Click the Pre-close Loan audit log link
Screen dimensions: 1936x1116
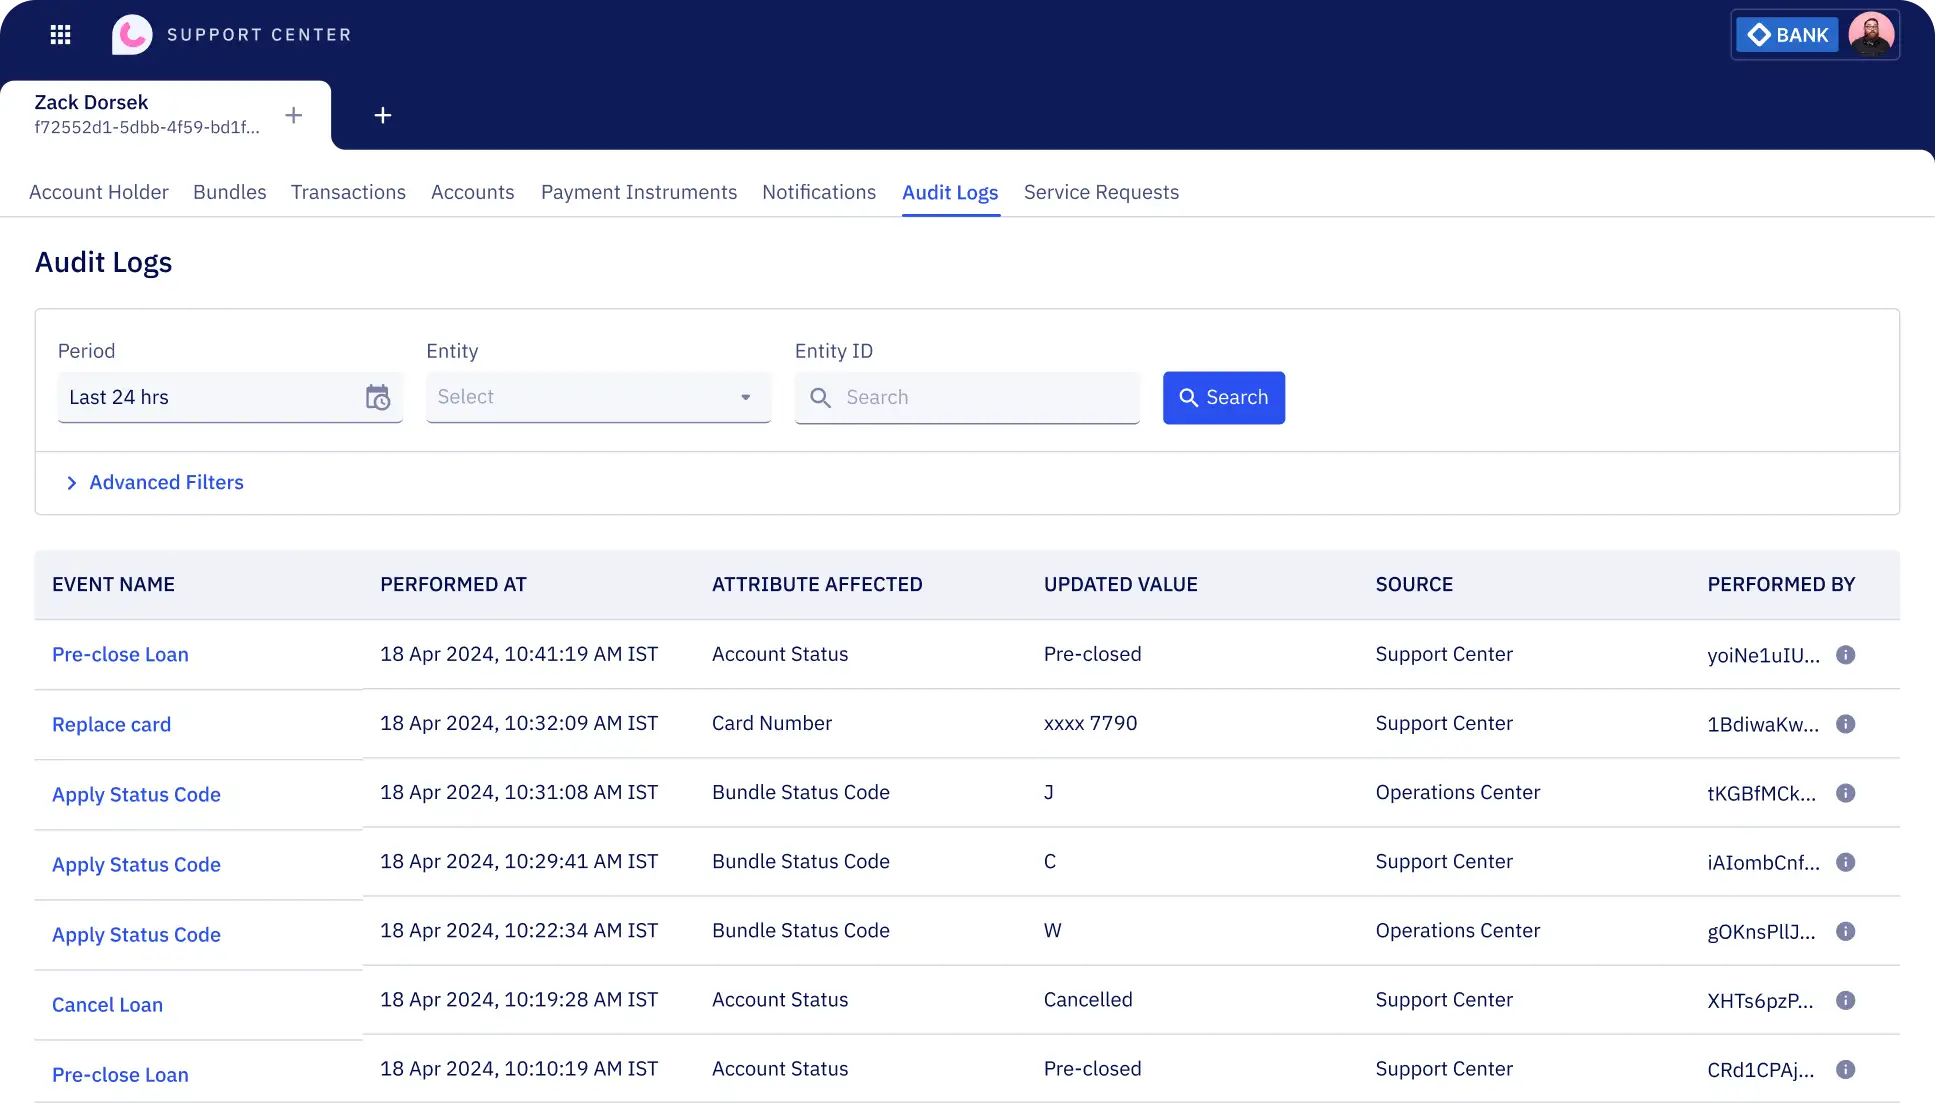[120, 653]
